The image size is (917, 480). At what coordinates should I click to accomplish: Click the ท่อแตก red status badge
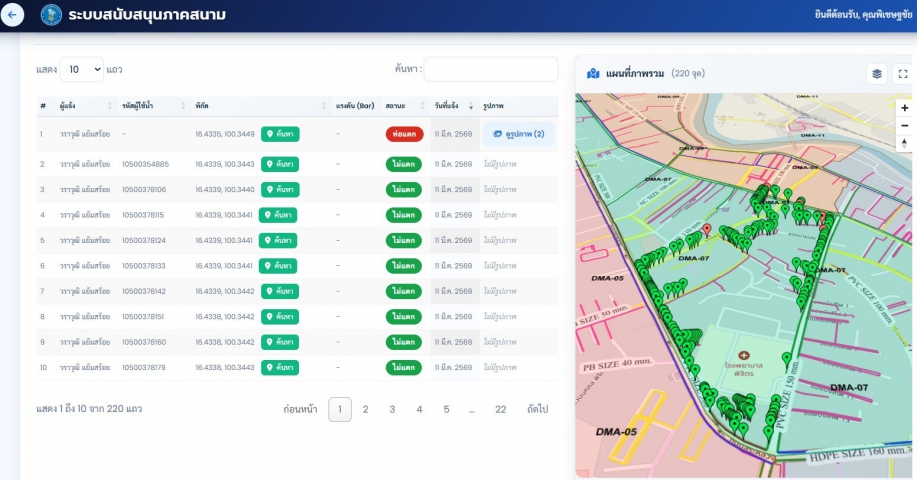(x=404, y=134)
